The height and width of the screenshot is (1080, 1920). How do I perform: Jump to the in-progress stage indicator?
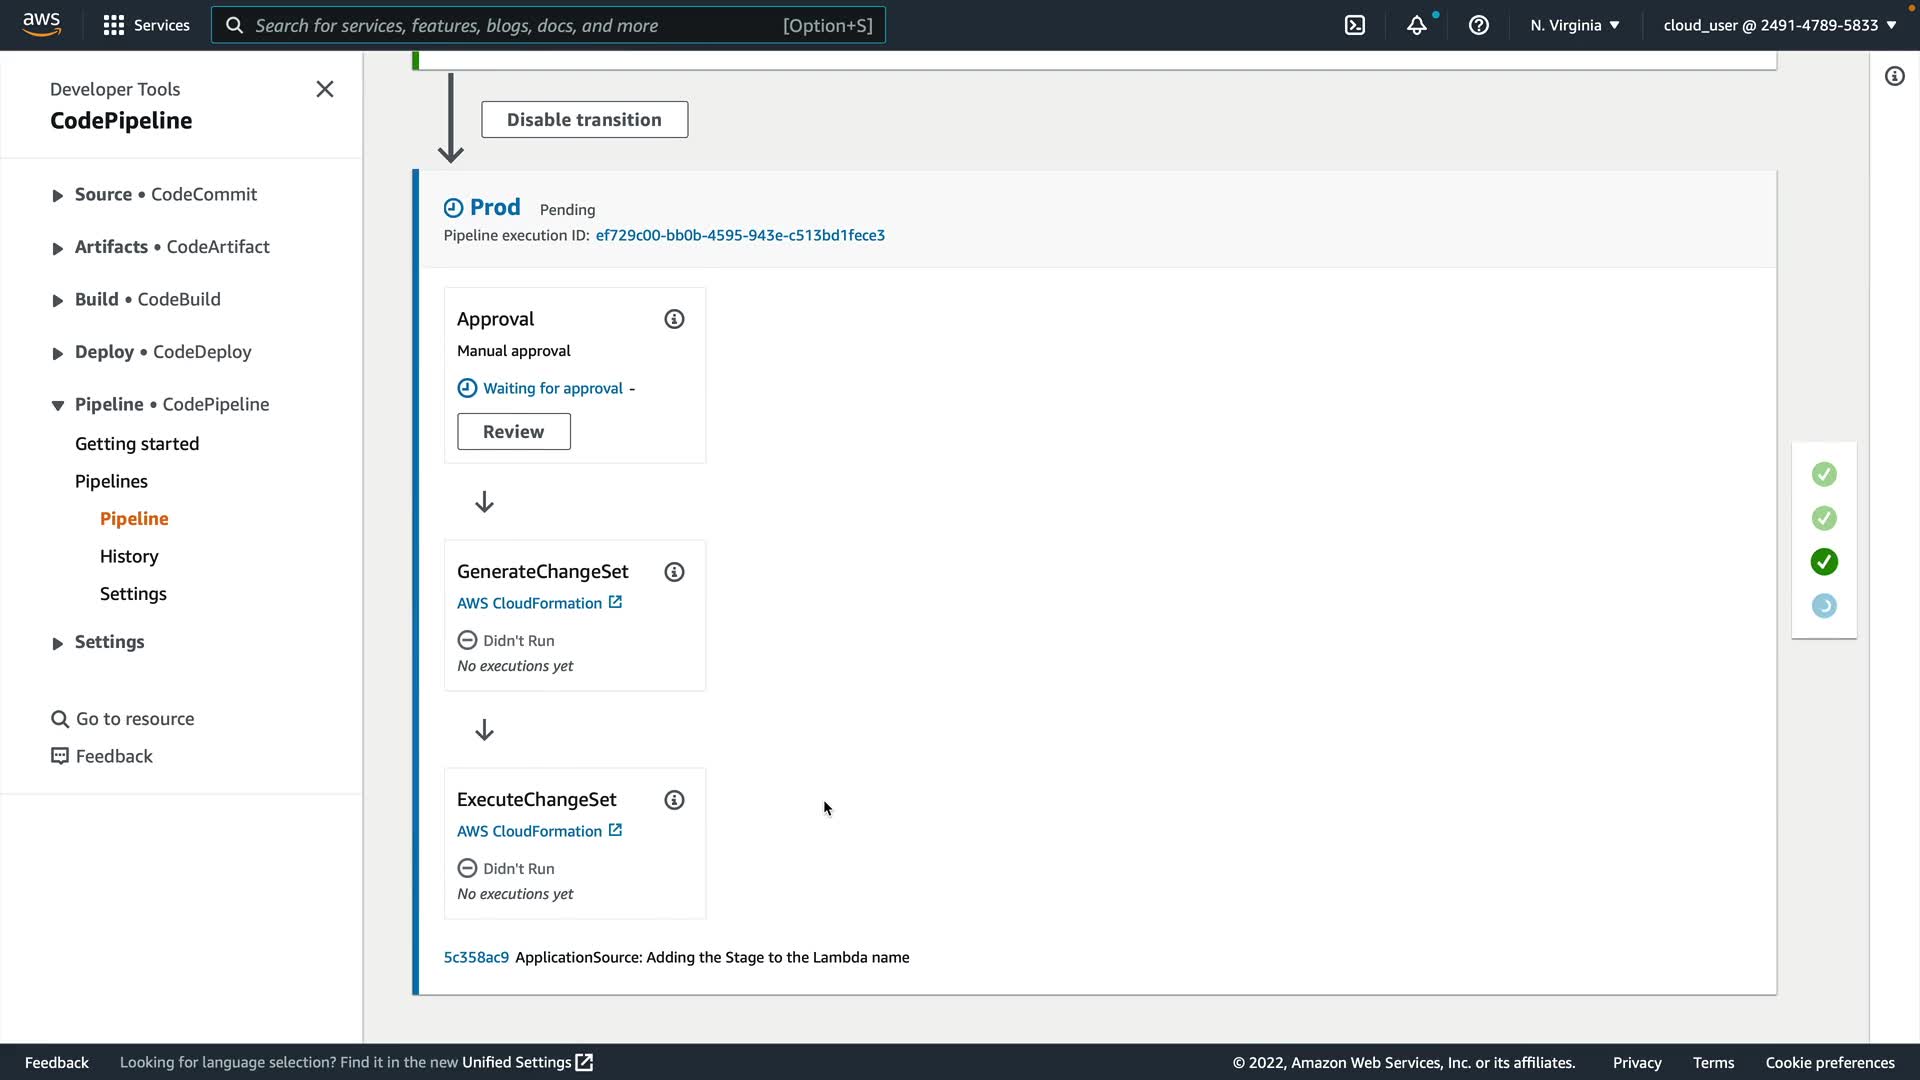(1824, 606)
